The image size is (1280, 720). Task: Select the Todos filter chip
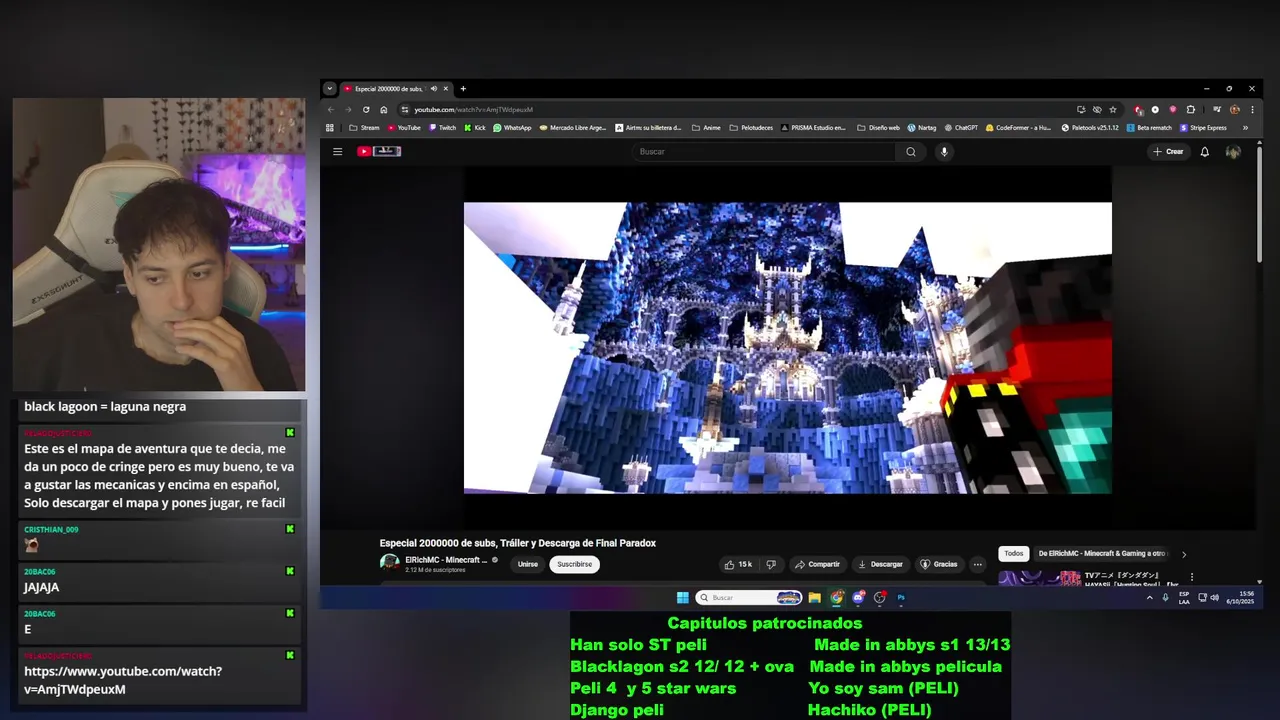click(1014, 554)
